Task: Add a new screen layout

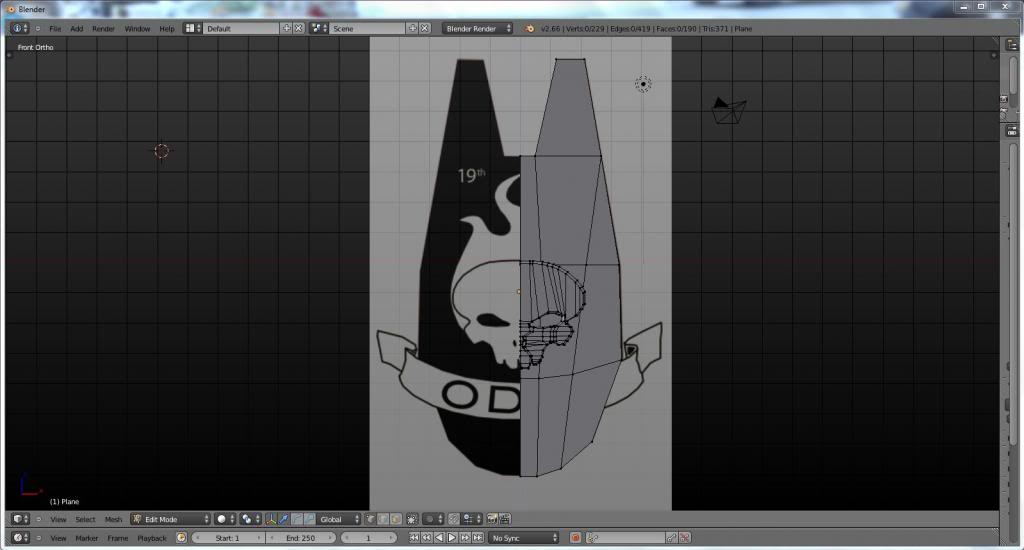Action: point(287,29)
